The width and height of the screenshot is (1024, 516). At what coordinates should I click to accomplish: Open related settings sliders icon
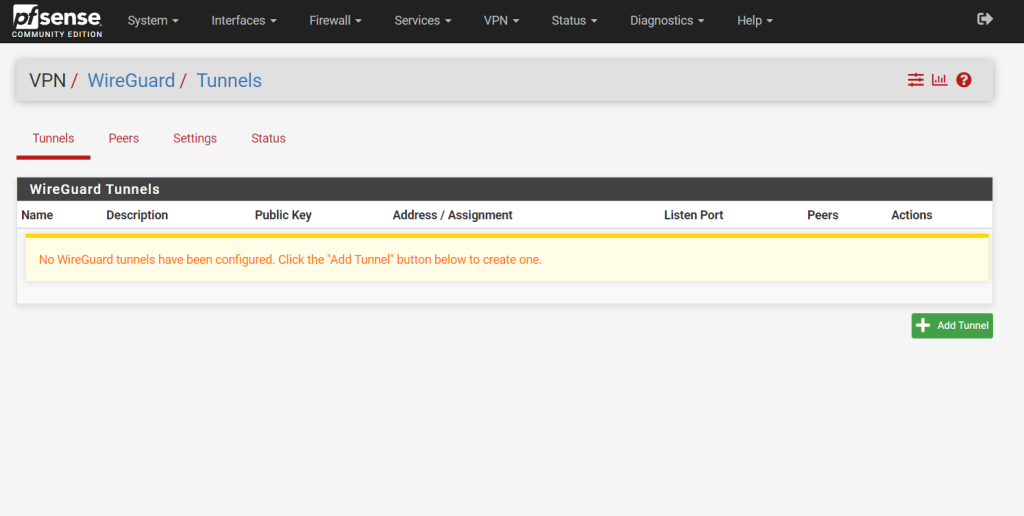click(916, 80)
